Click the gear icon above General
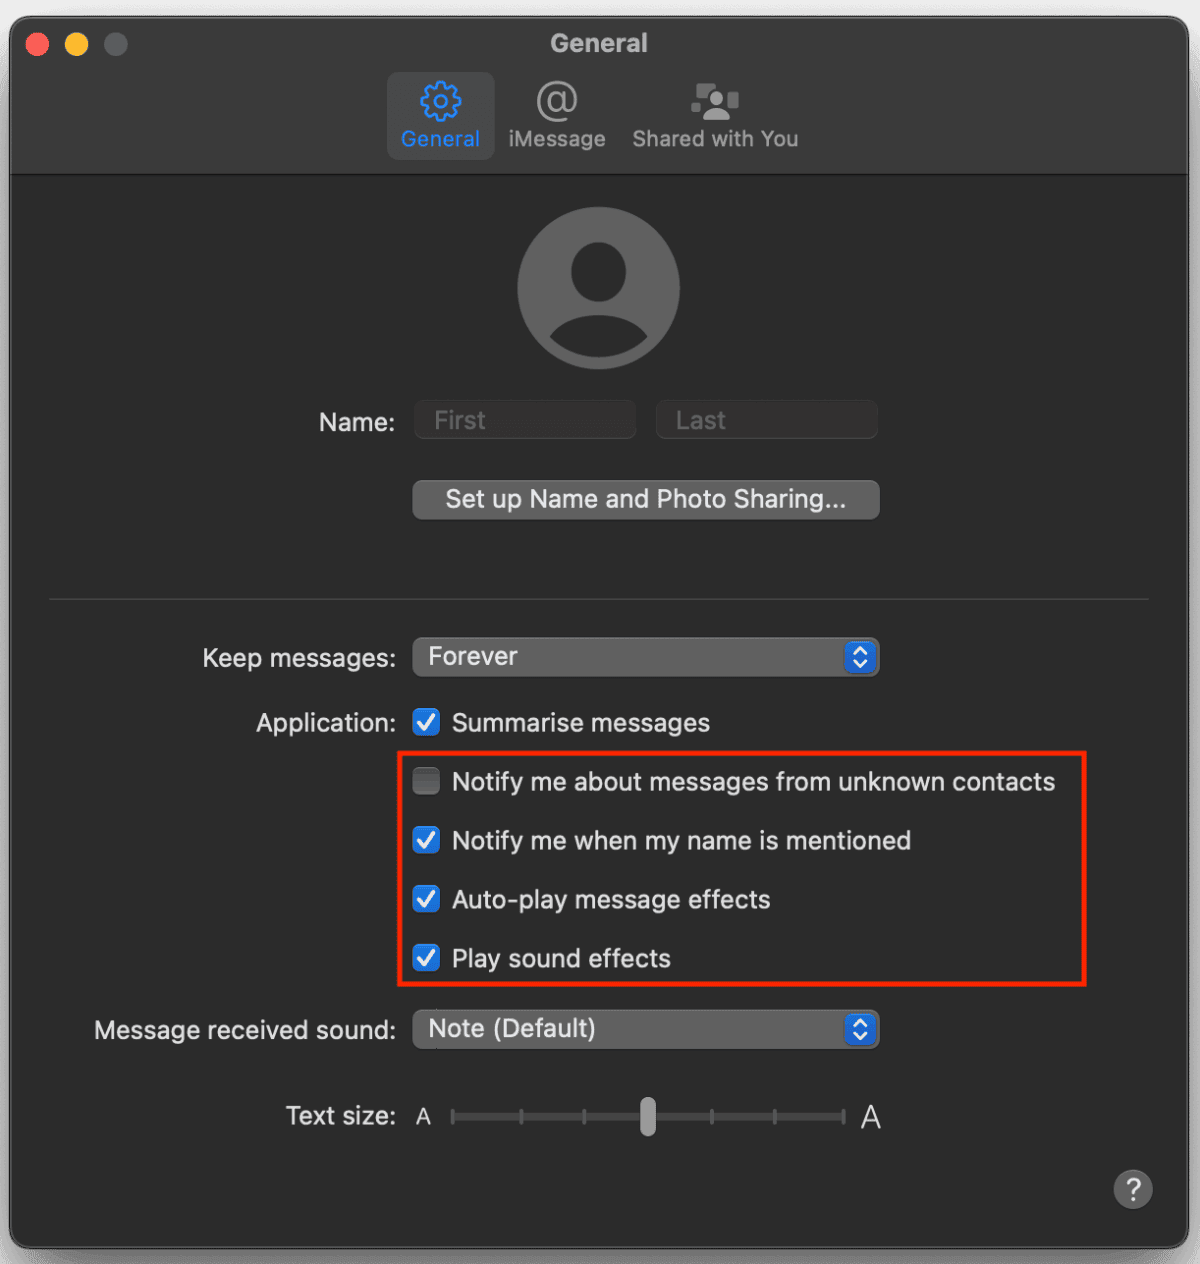 point(440,101)
